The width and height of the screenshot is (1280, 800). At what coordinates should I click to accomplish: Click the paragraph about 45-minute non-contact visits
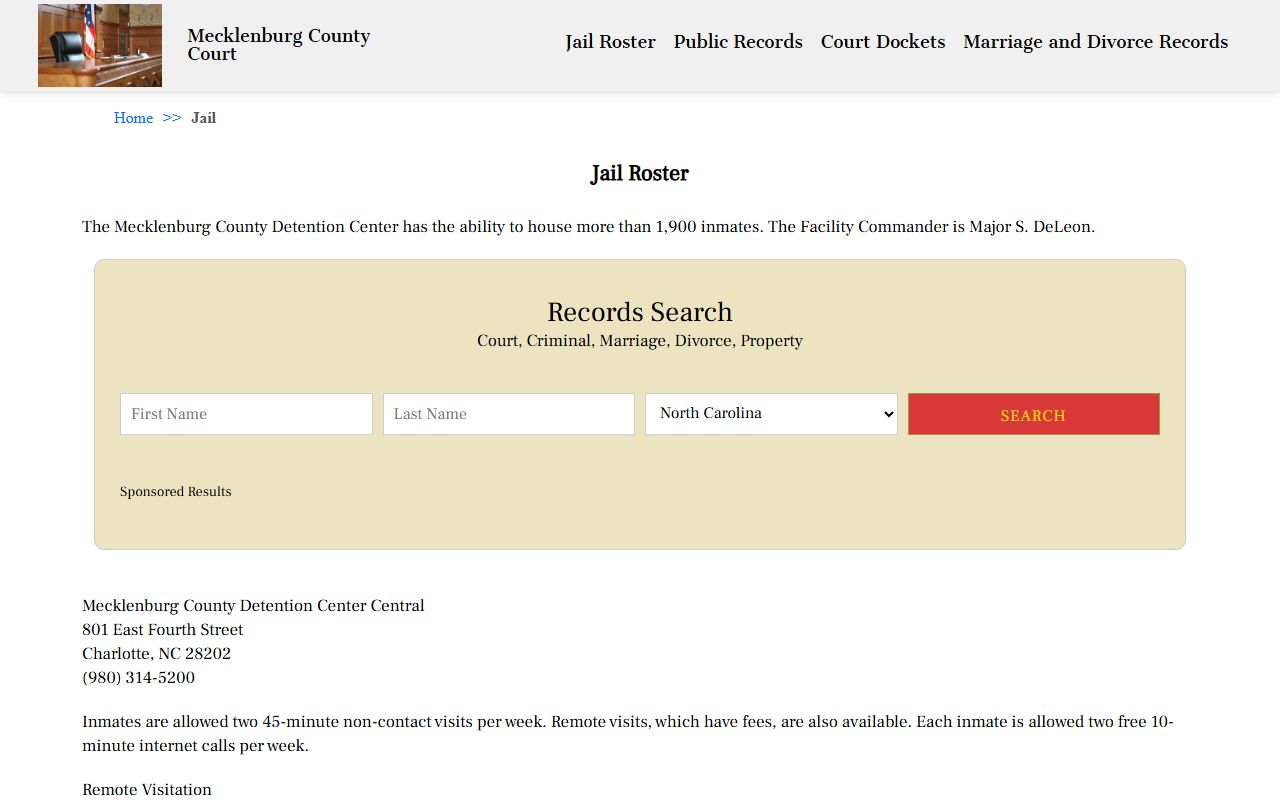tap(628, 734)
